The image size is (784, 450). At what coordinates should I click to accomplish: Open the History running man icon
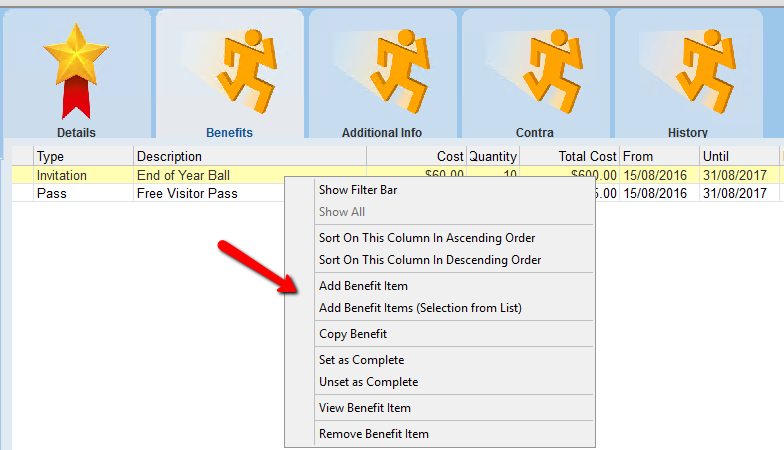pyautogui.click(x=688, y=68)
